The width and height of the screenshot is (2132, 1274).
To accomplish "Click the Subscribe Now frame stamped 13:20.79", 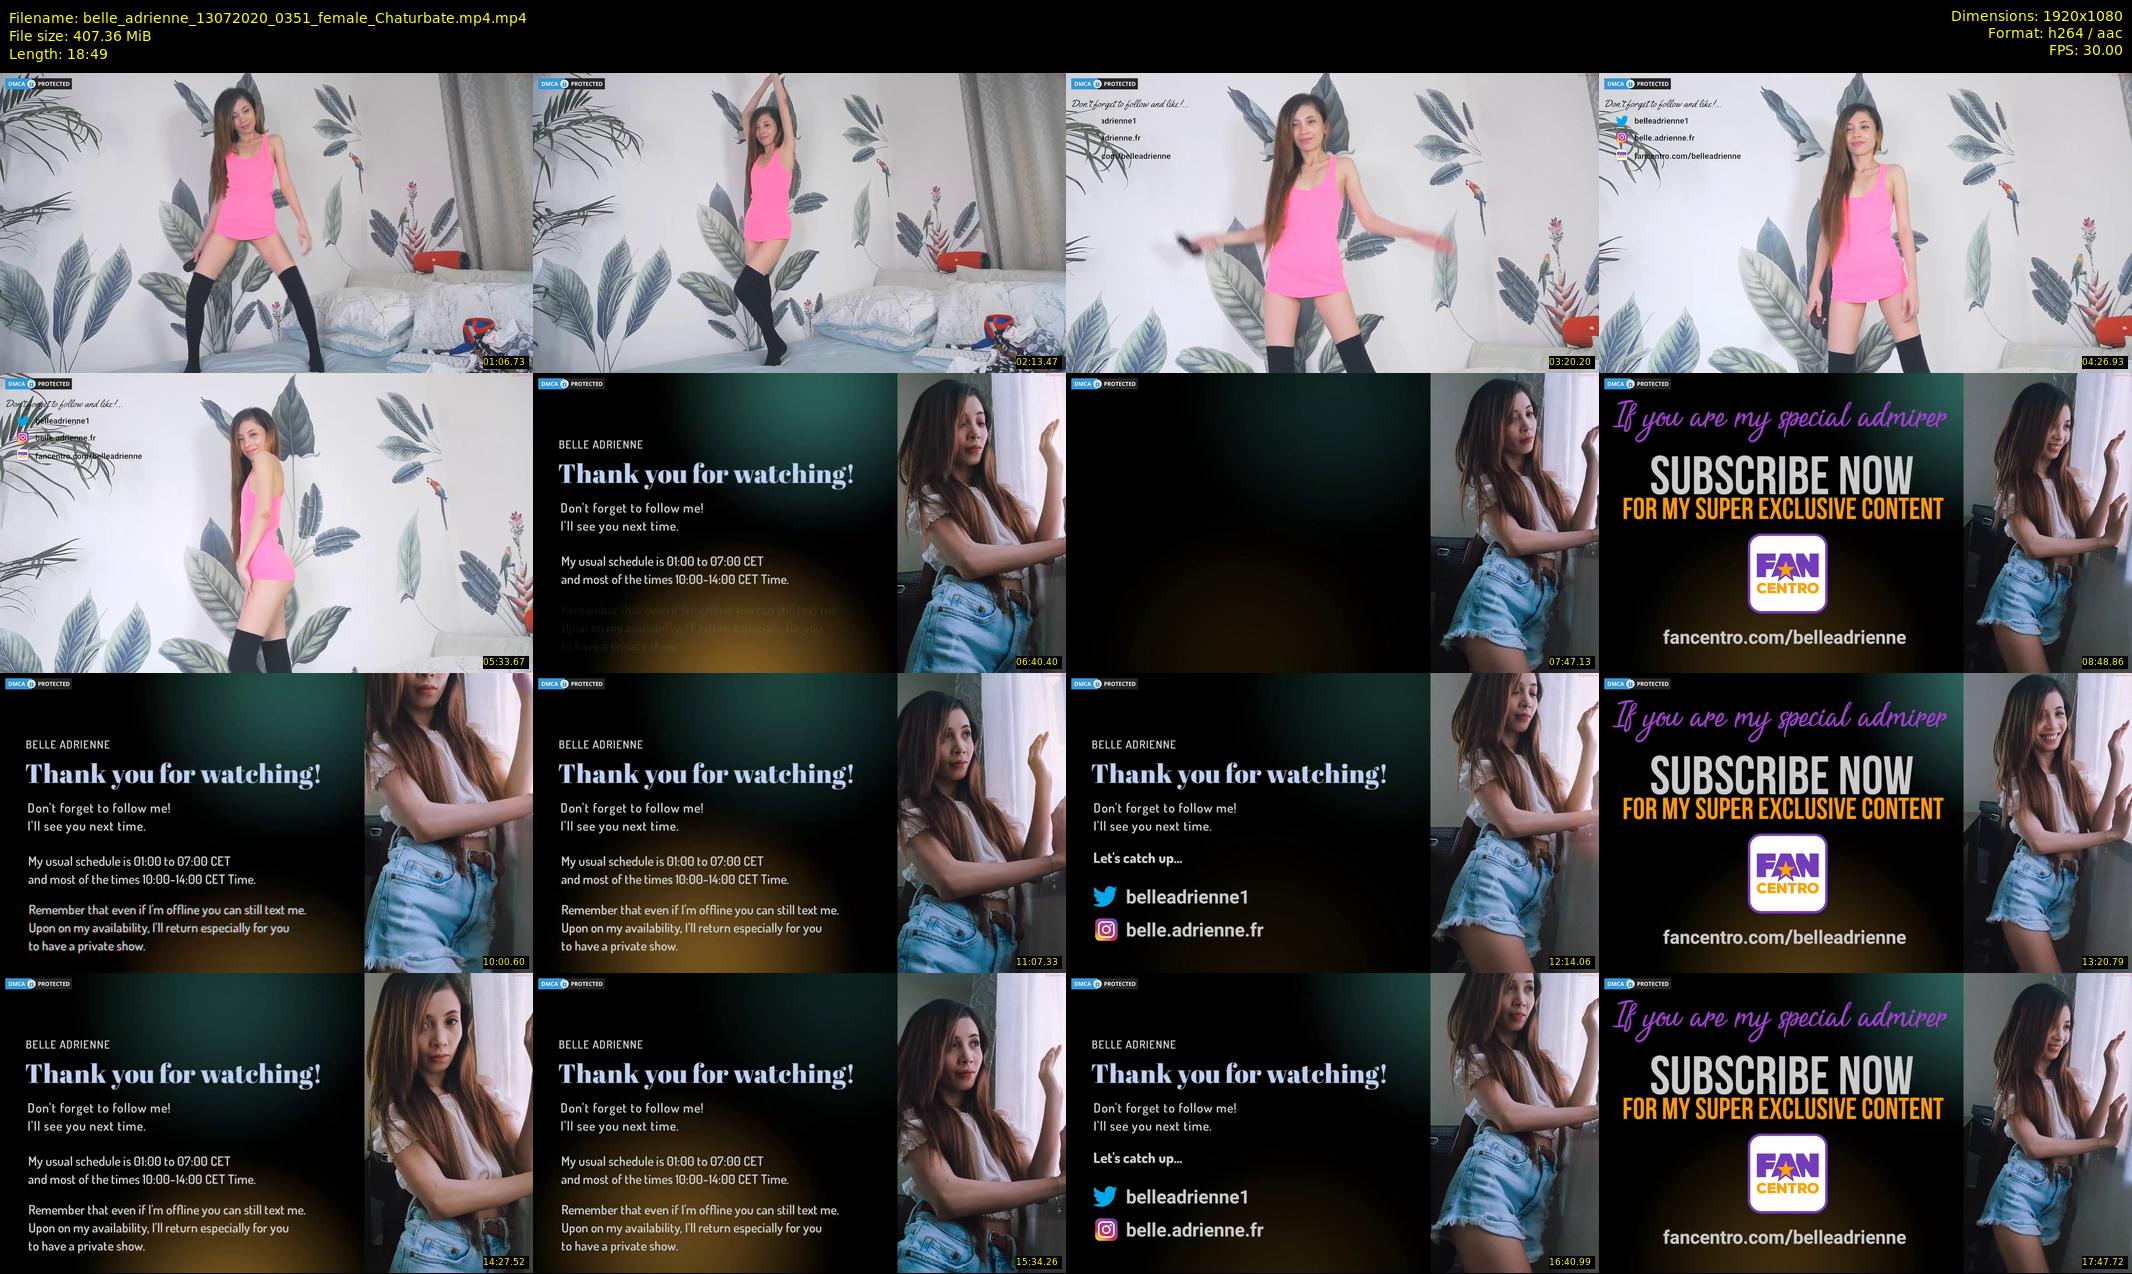I will tap(1865, 822).
